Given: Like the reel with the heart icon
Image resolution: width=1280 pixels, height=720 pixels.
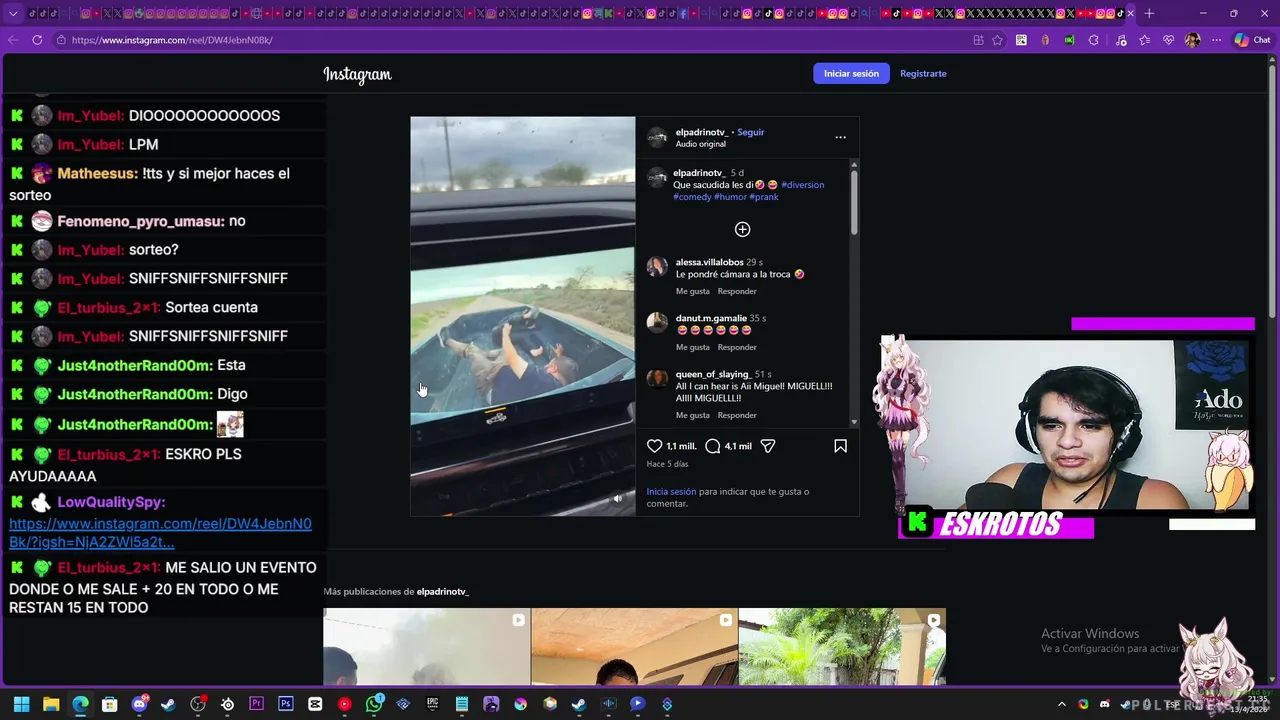Looking at the screenshot, I should click(x=655, y=446).
